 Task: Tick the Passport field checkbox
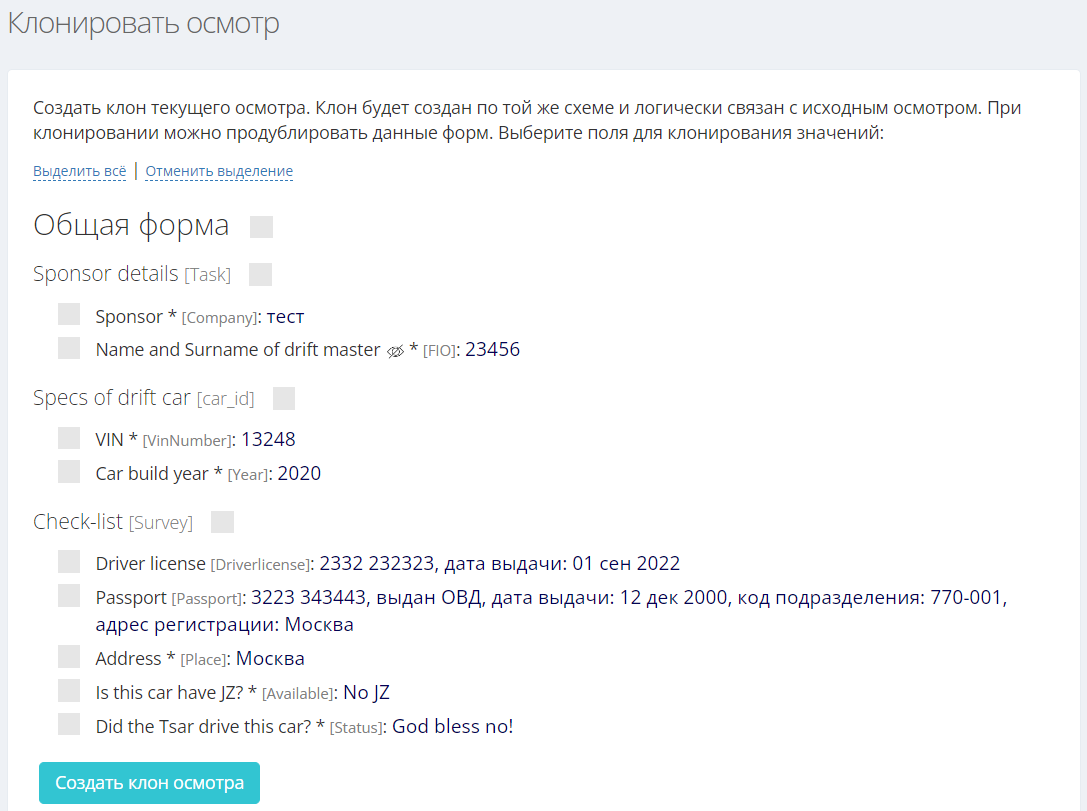(69, 596)
